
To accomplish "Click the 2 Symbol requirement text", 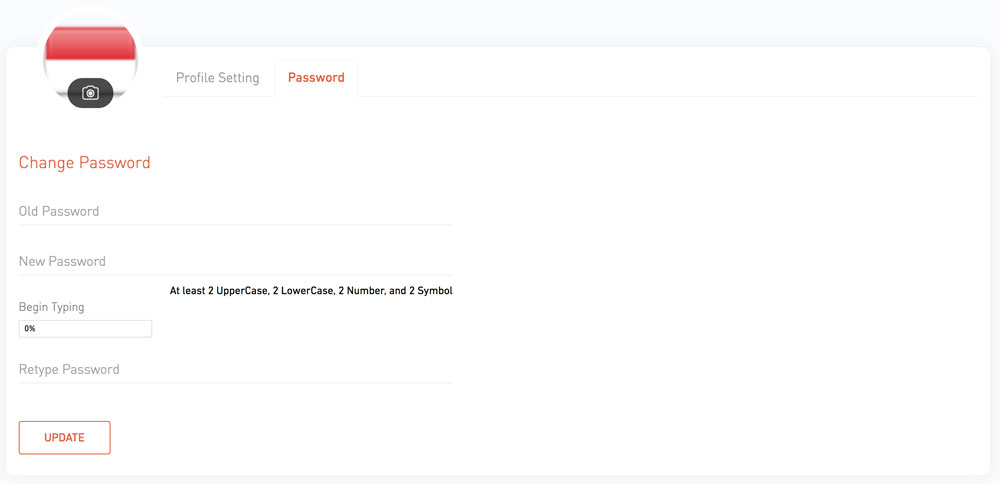I will point(430,291).
